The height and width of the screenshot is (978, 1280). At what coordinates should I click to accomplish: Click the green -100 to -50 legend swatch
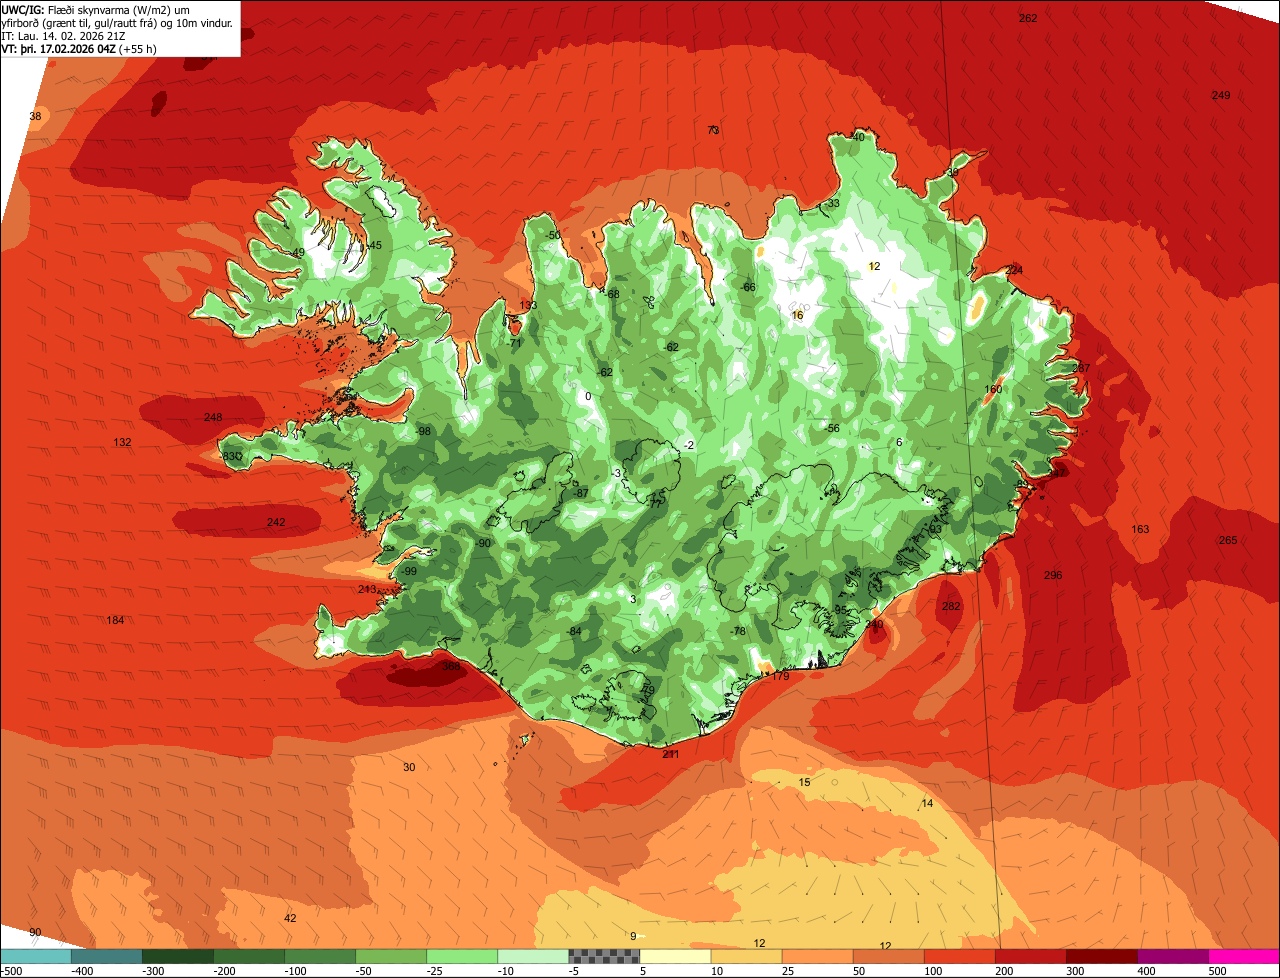[320, 956]
